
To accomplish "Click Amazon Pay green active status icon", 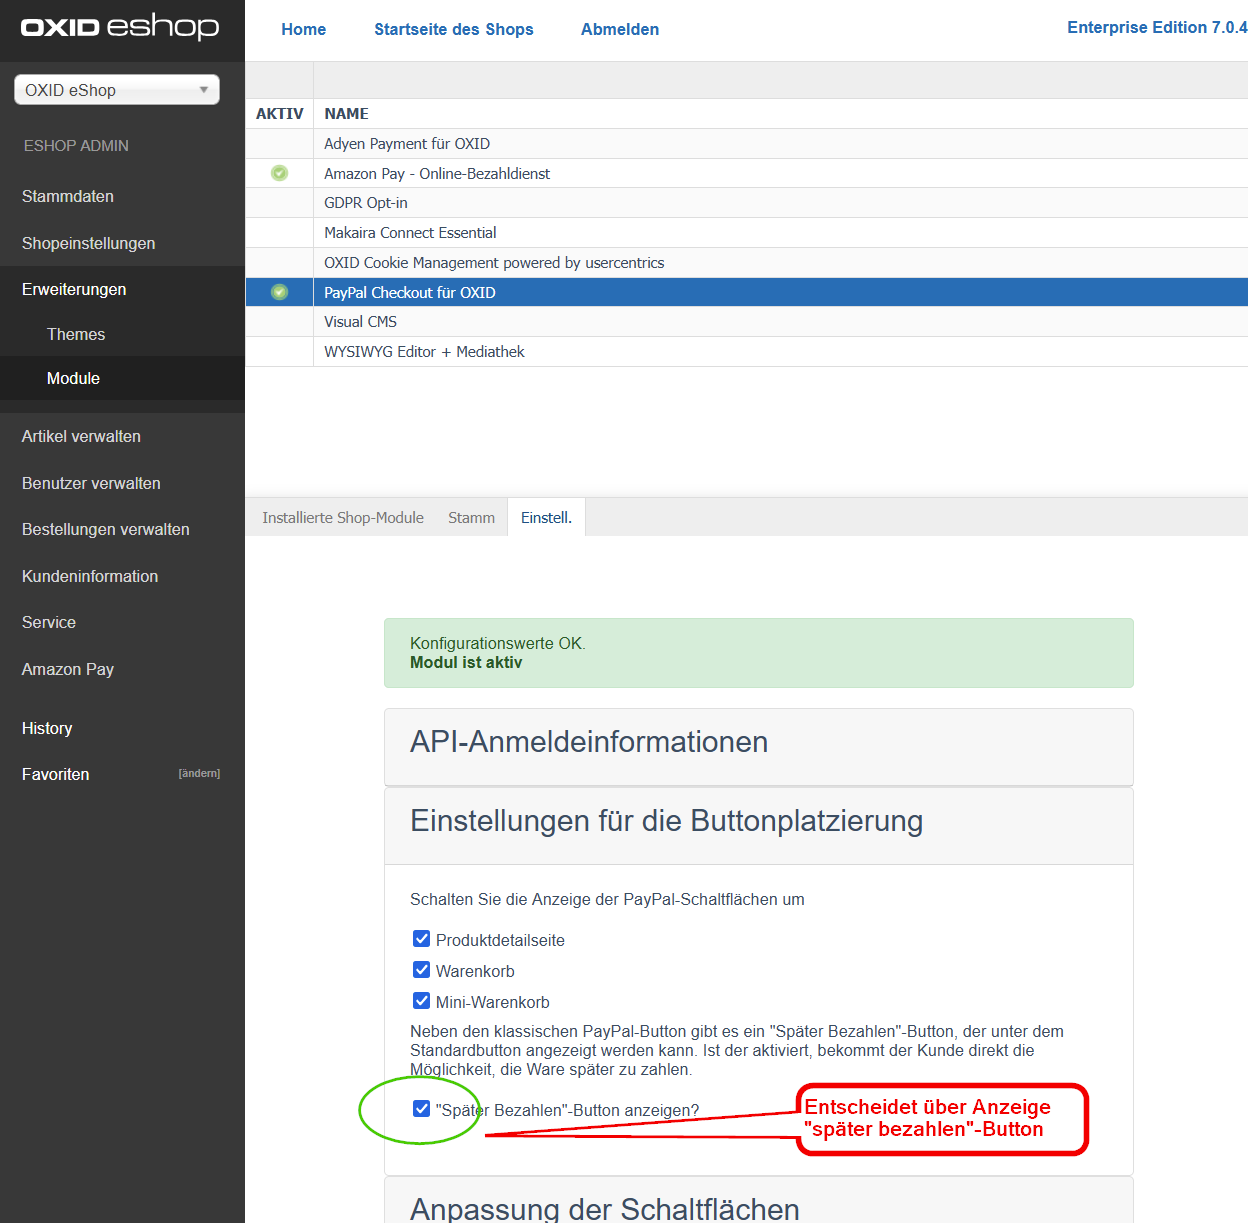I will click(279, 173).
